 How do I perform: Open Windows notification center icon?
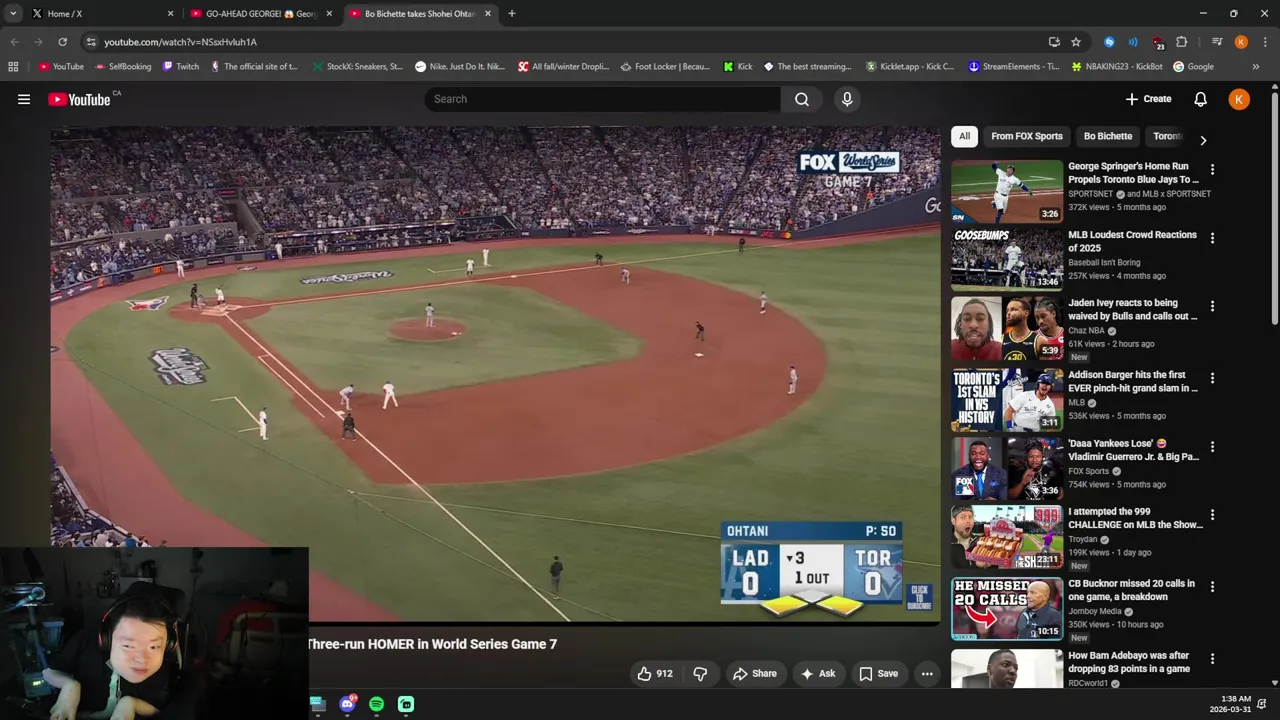click(1262, 704)
